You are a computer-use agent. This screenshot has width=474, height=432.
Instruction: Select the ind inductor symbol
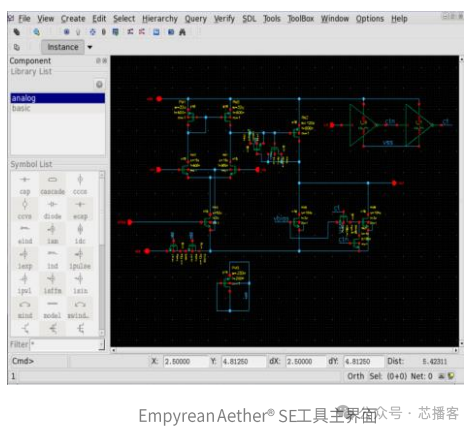point(52,259)
